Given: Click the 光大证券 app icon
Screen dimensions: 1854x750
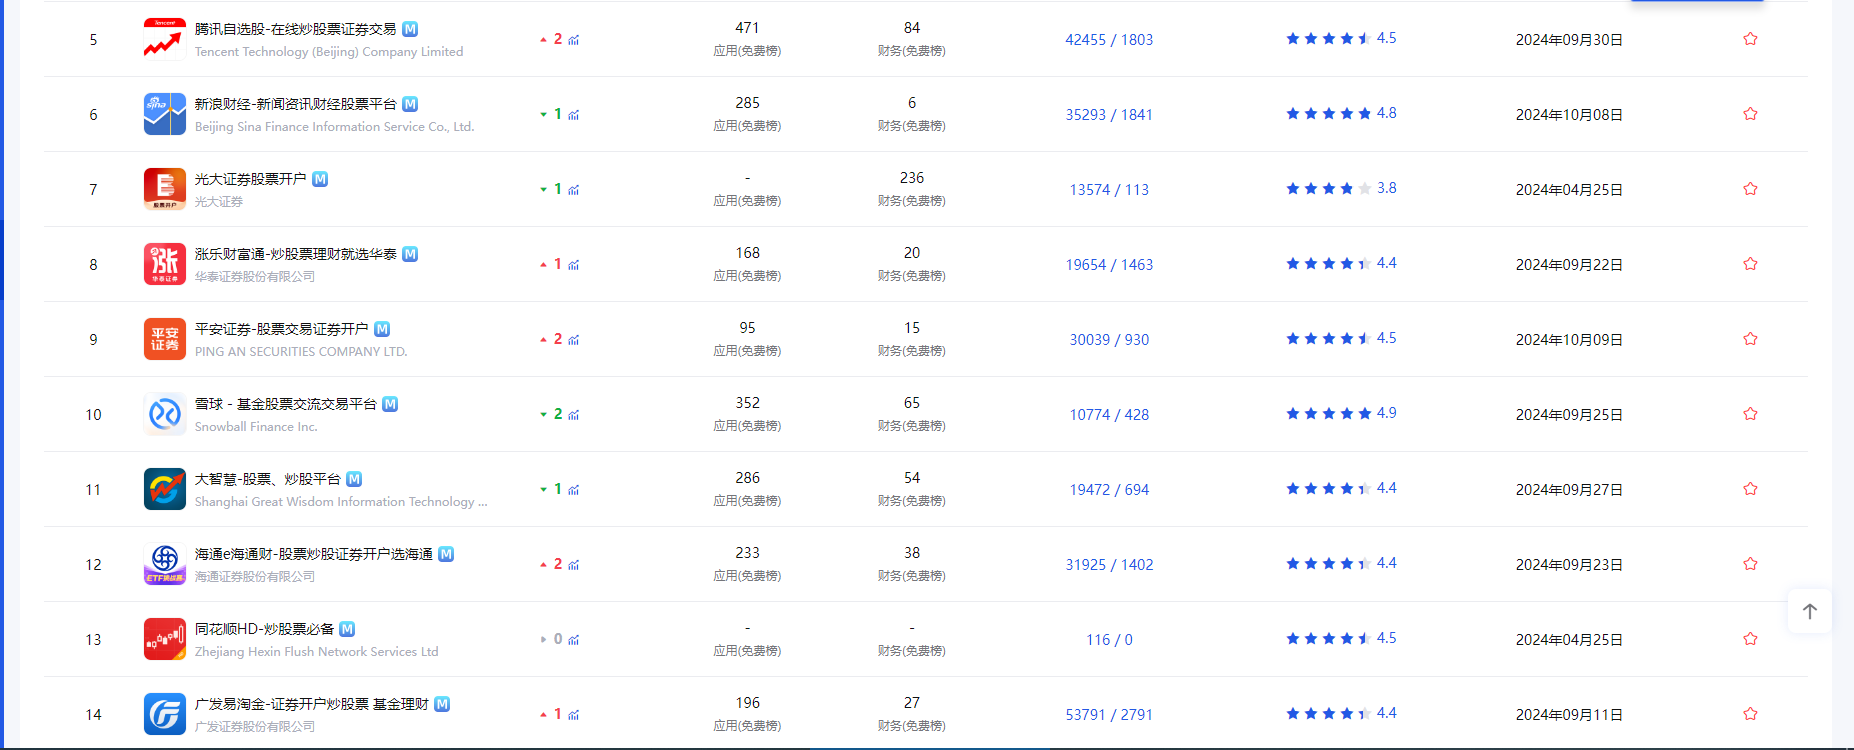Looking at the screenshot, I should pyautogui.click(x=164, y=189).
